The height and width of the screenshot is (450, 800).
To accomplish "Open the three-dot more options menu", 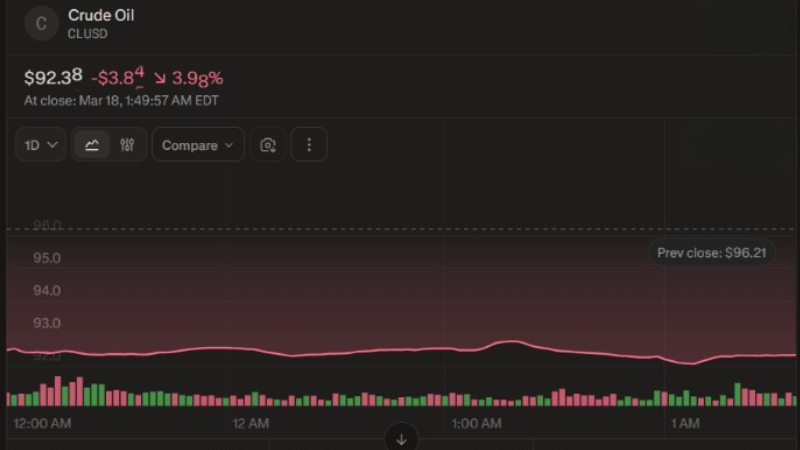I will 309,145.
